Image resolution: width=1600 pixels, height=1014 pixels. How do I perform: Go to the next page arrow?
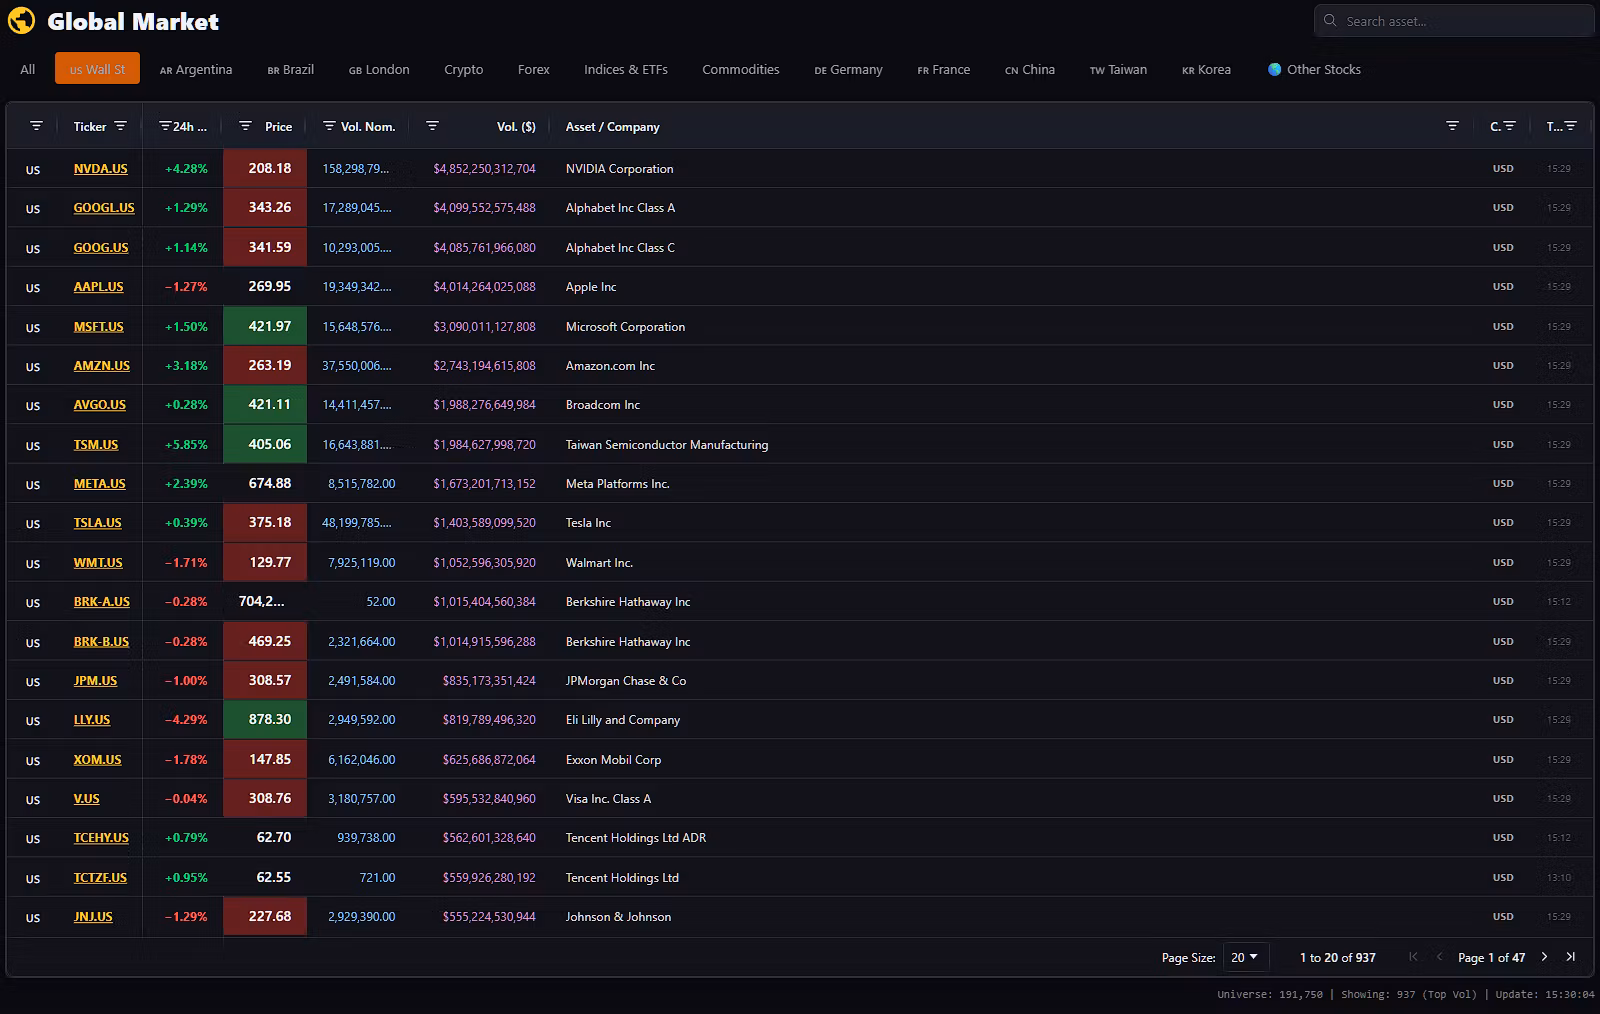(1545, 957)
